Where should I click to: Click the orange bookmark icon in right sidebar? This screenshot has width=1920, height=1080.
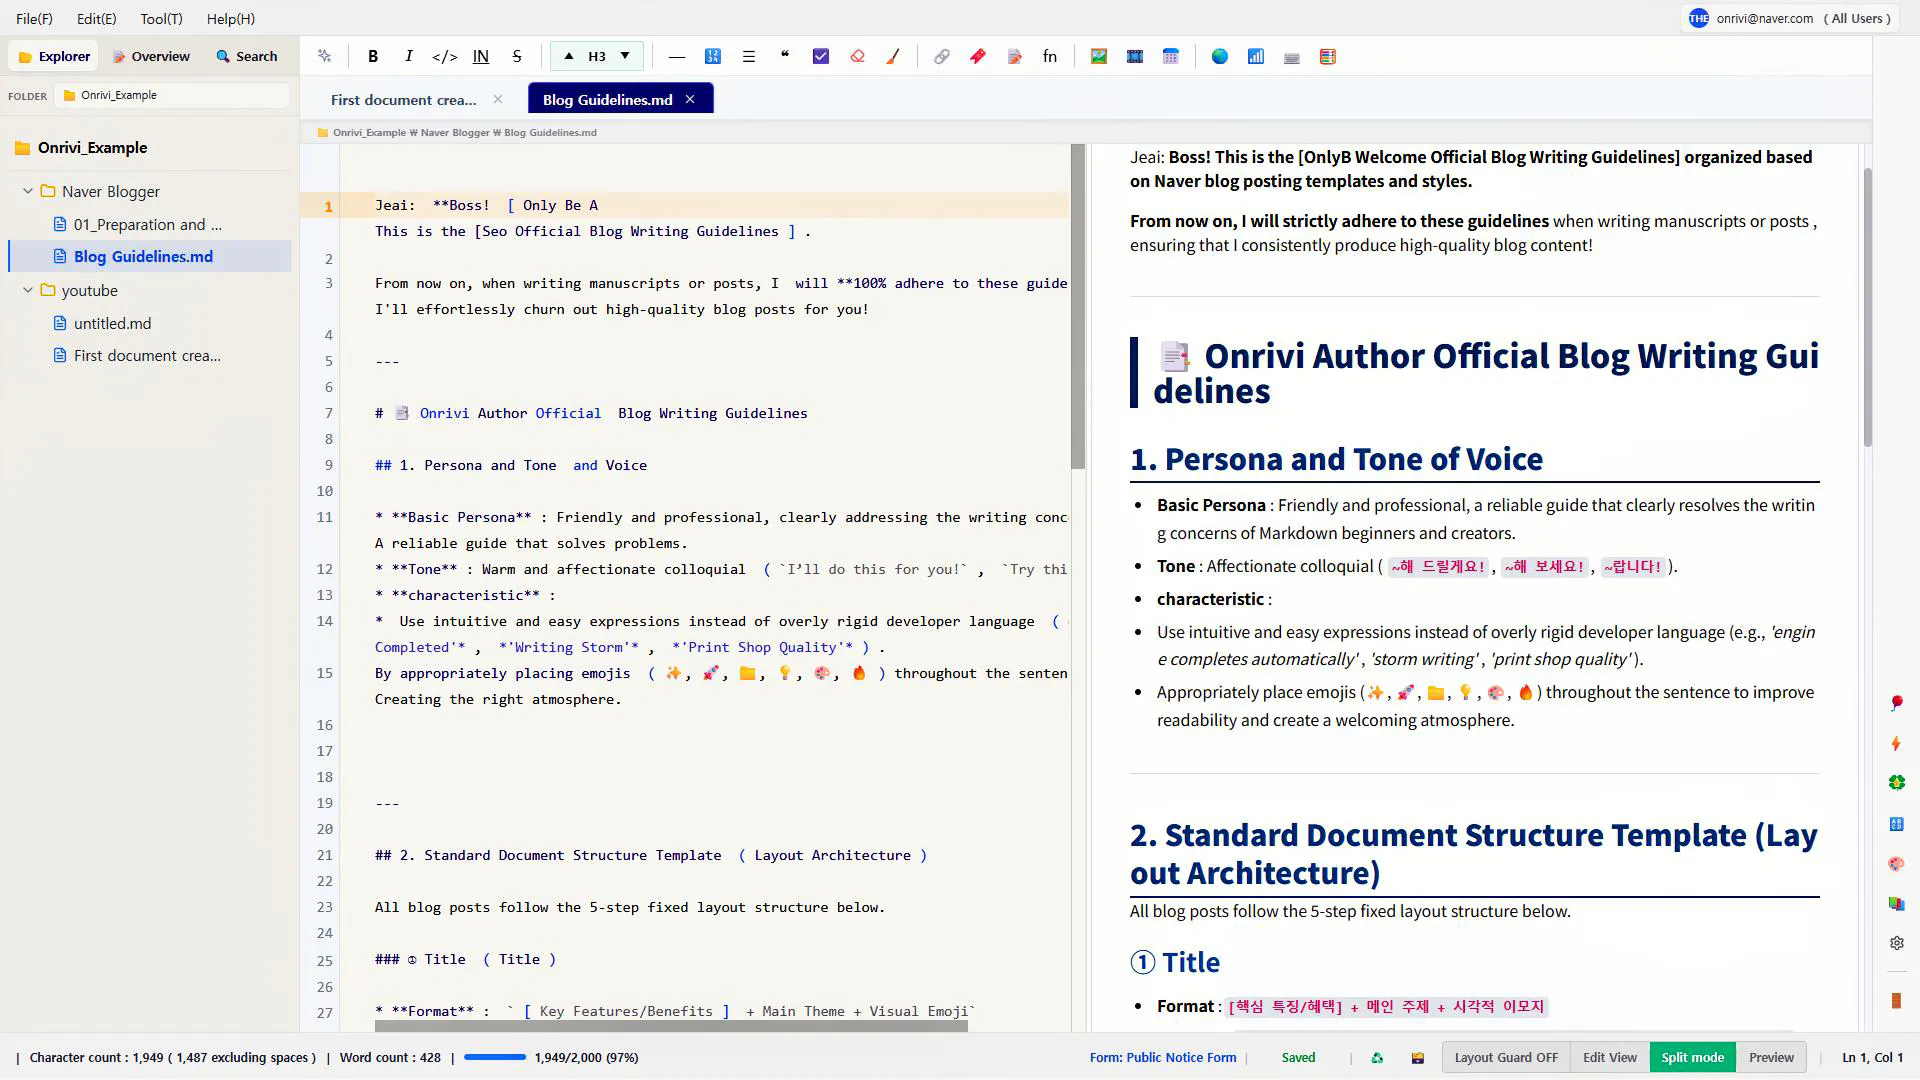[x=1897, y=1000]
